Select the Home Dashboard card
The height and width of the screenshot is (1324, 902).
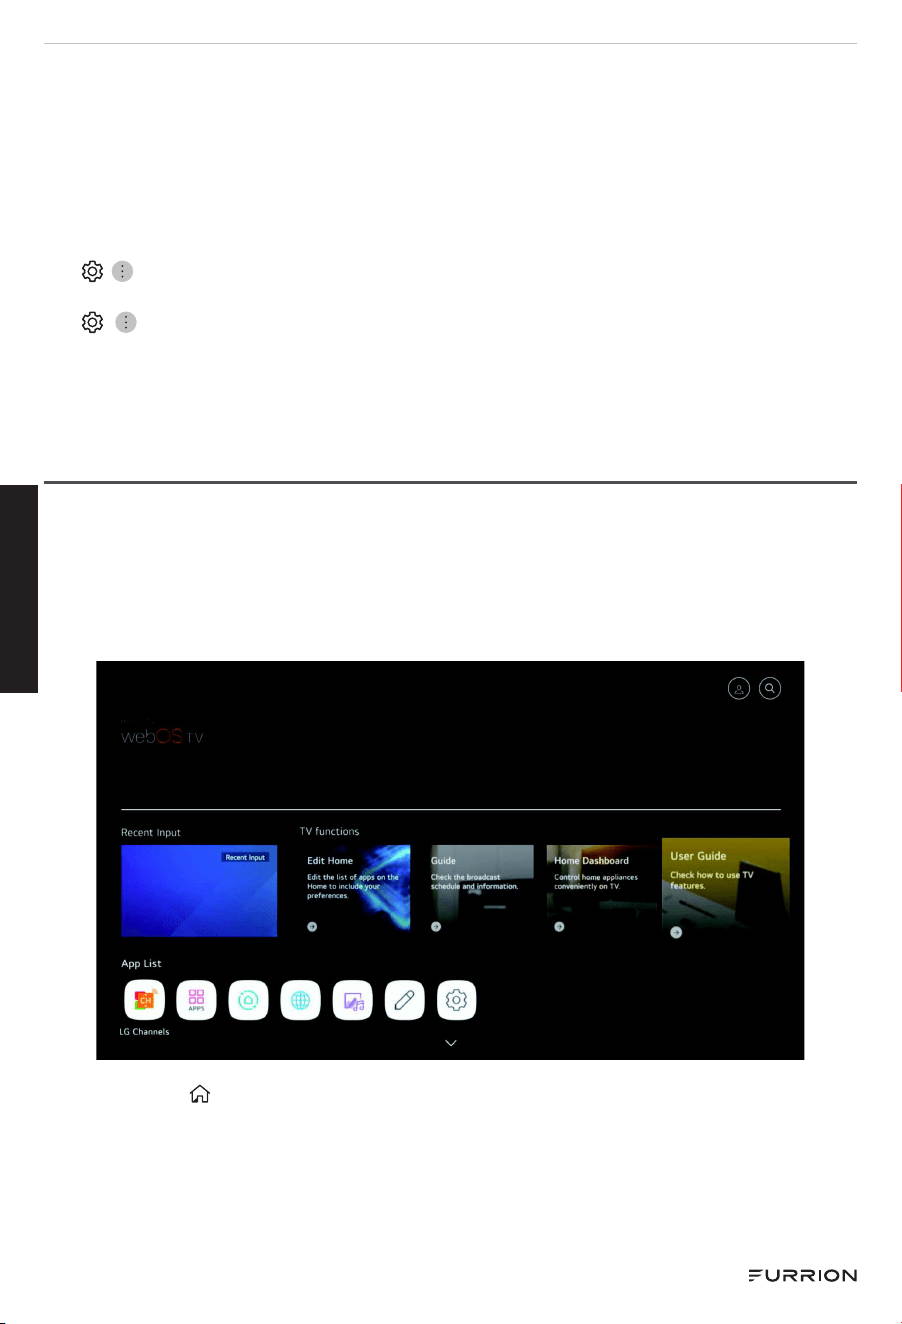pyautogui.click(x=602, y=891)
